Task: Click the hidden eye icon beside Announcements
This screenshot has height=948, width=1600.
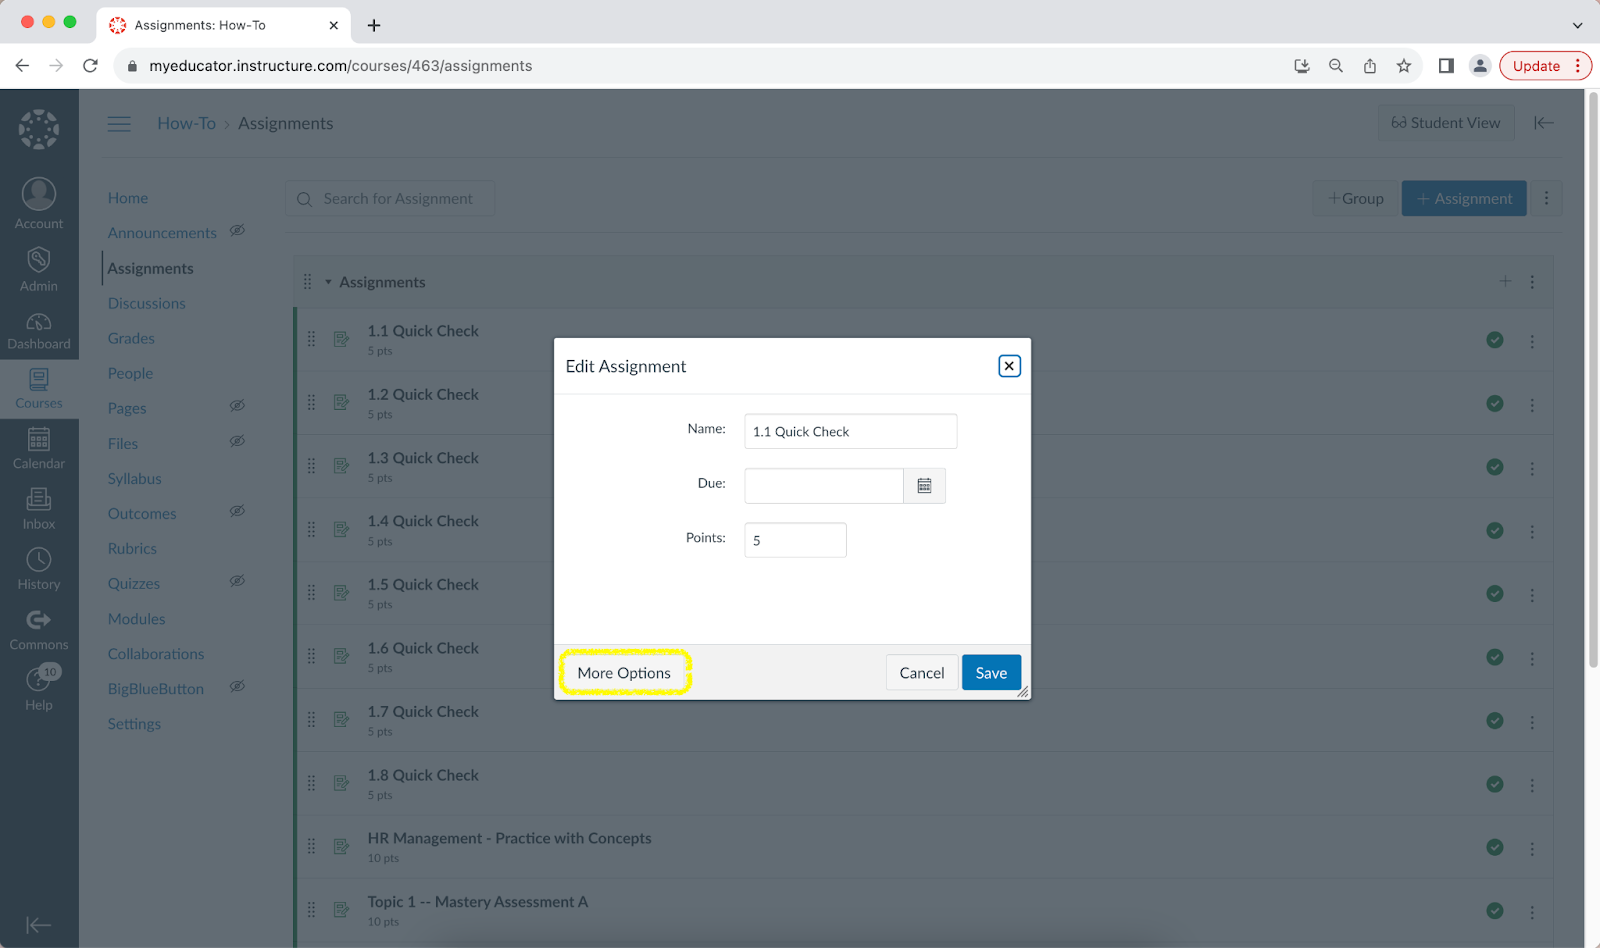Action: pyautogui.click(x=237, y=231)
